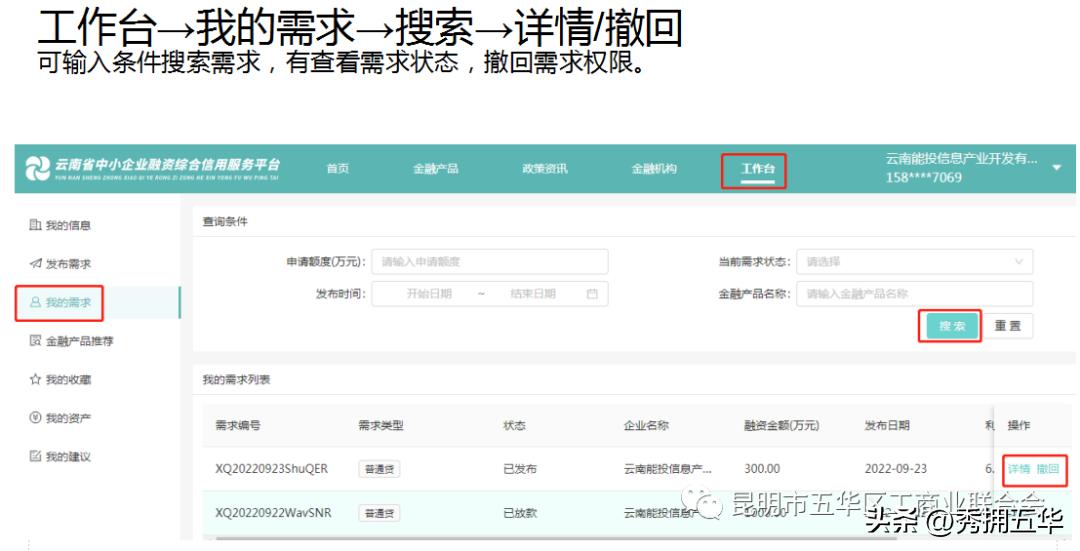Click the 2022-09-23 date cell
1080x551 pixels.
(x=896, y=469)
